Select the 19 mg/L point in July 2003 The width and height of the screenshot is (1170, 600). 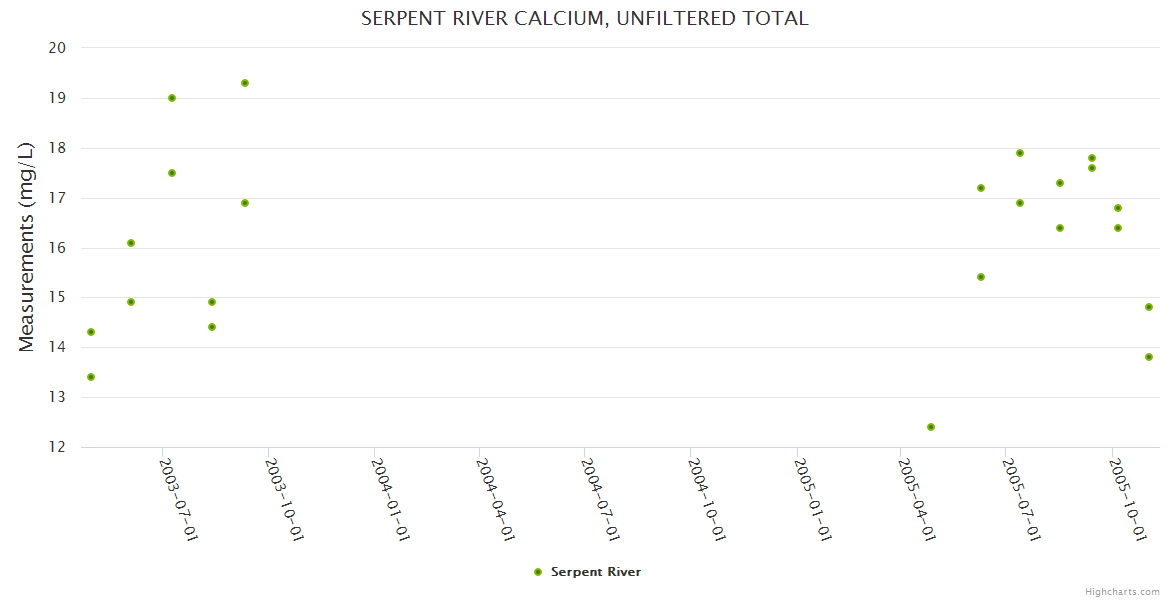[x=172, y=98]
